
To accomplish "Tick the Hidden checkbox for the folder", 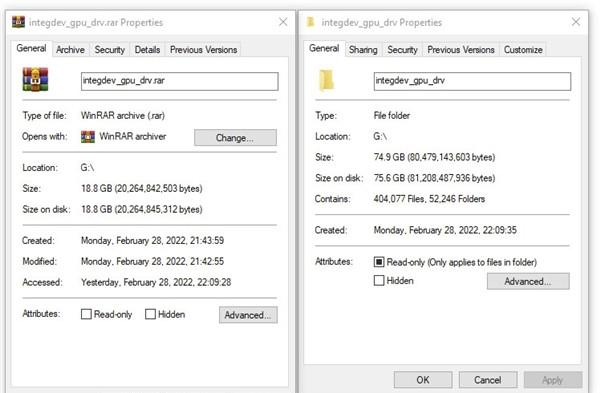I will coord(379,280).
